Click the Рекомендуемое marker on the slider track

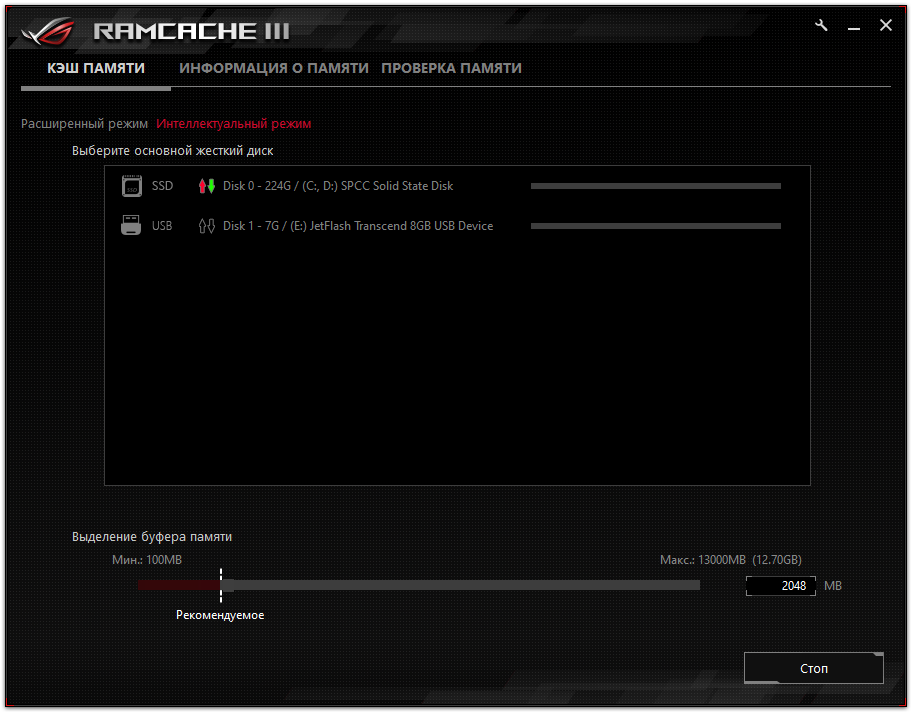221,585
